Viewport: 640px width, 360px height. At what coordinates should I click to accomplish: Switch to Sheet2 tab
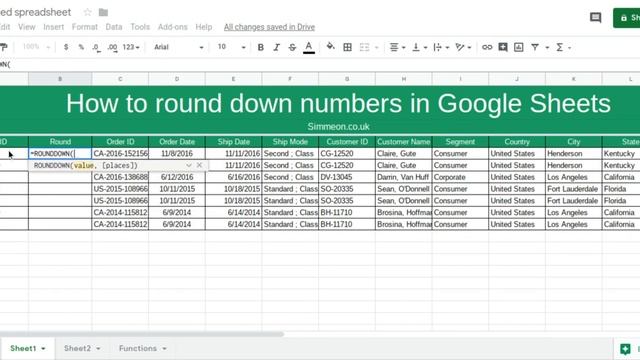tap(77, 348)
